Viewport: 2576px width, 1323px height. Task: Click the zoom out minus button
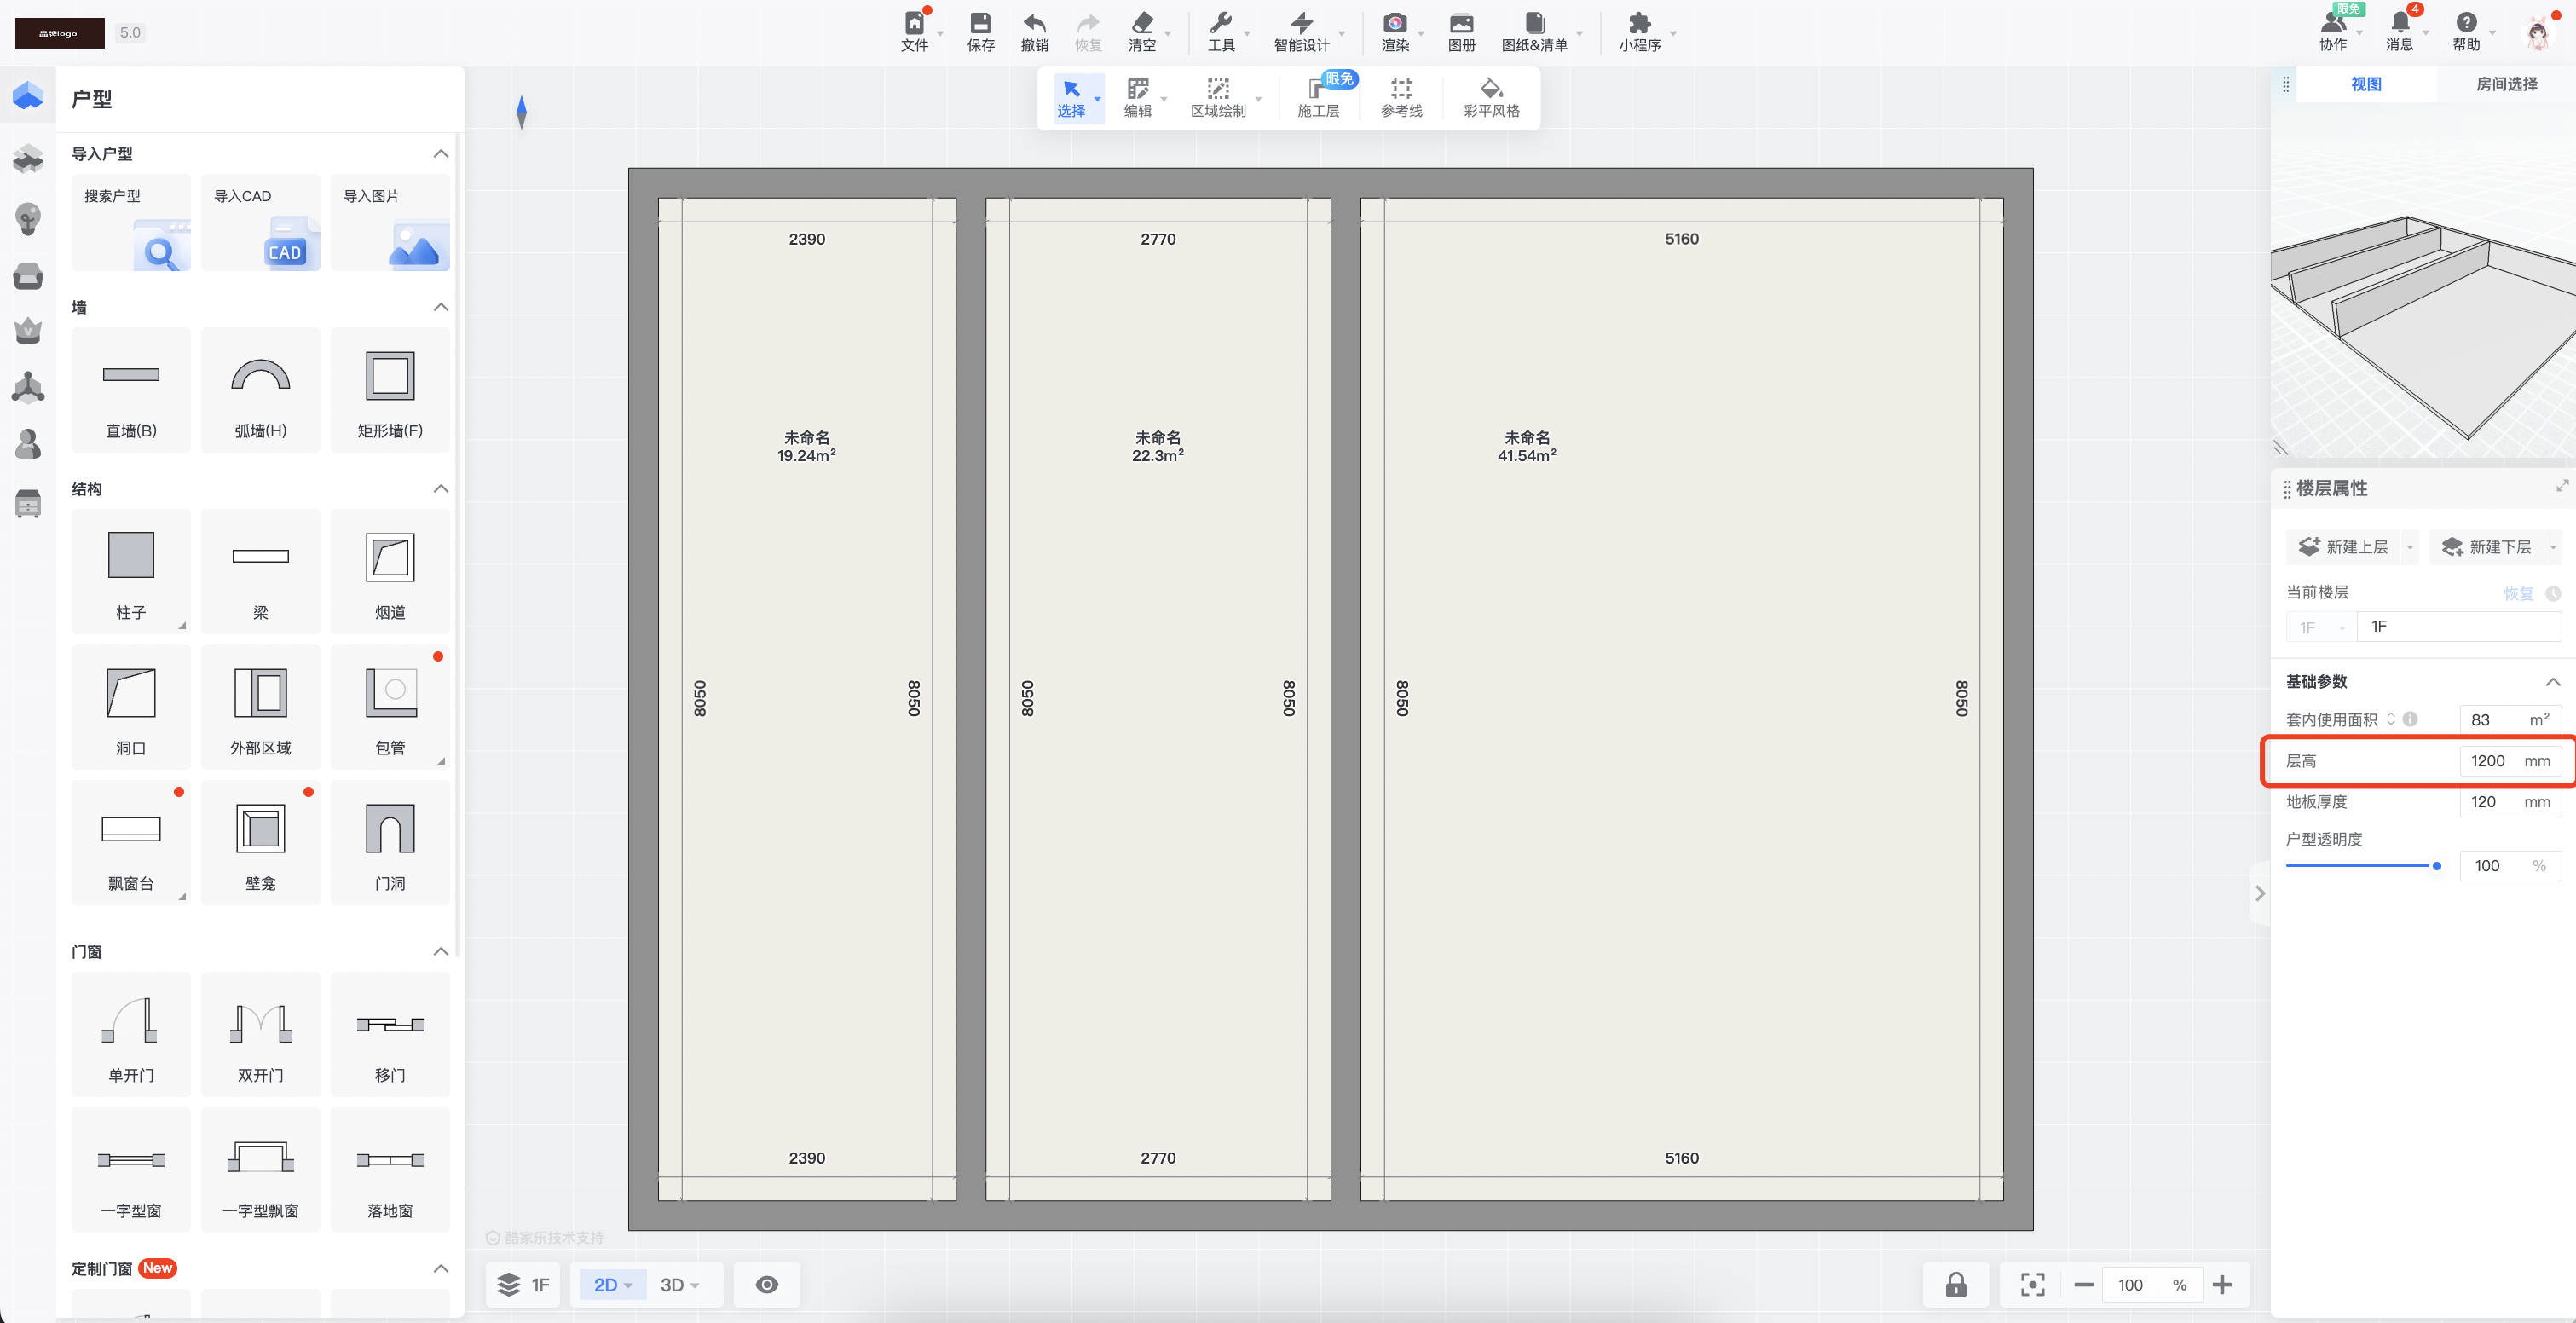click(x=2083, y=1285)
